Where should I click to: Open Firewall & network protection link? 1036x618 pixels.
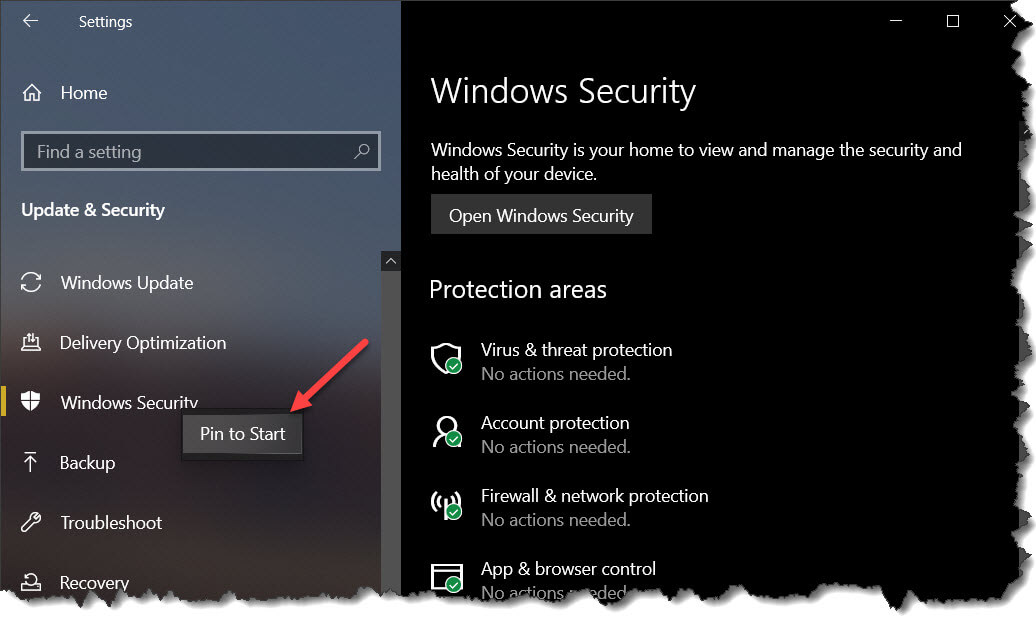[594, 496]
